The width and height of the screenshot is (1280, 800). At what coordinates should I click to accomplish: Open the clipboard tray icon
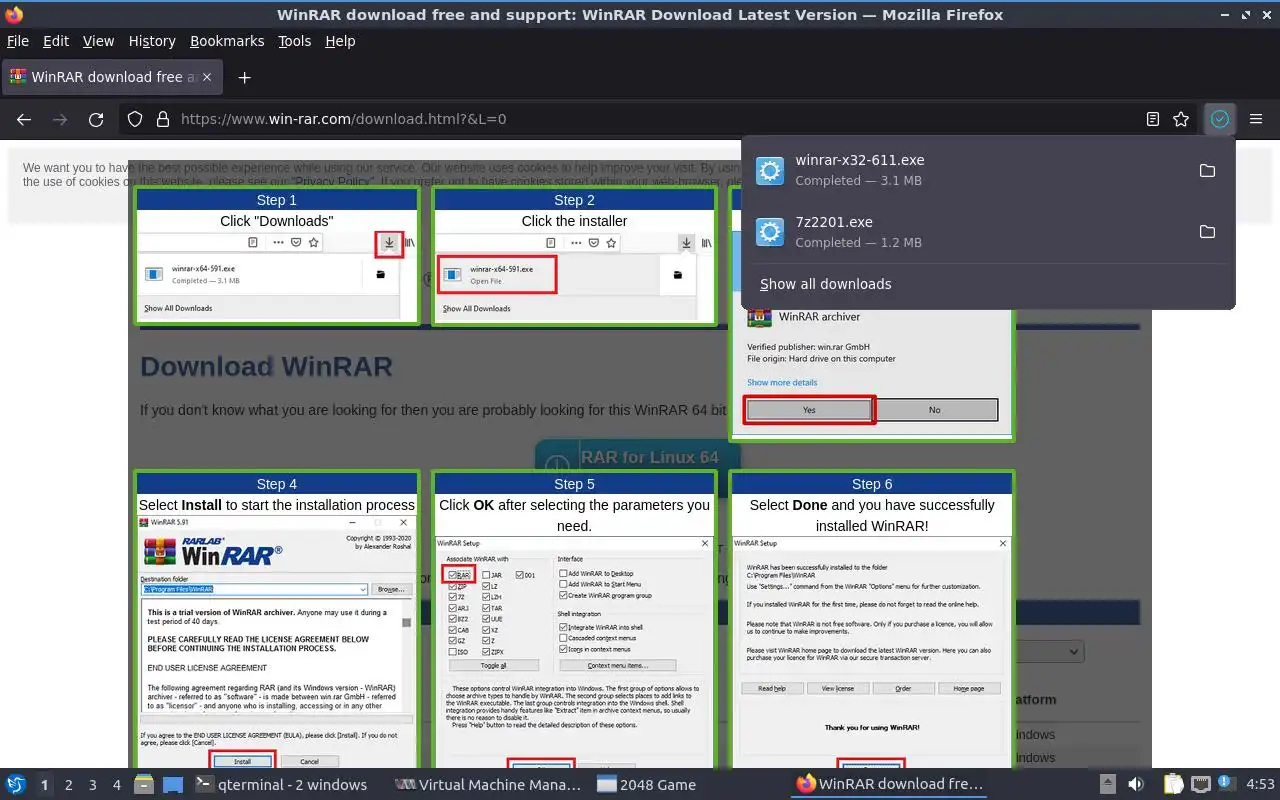click(1172, 784)
